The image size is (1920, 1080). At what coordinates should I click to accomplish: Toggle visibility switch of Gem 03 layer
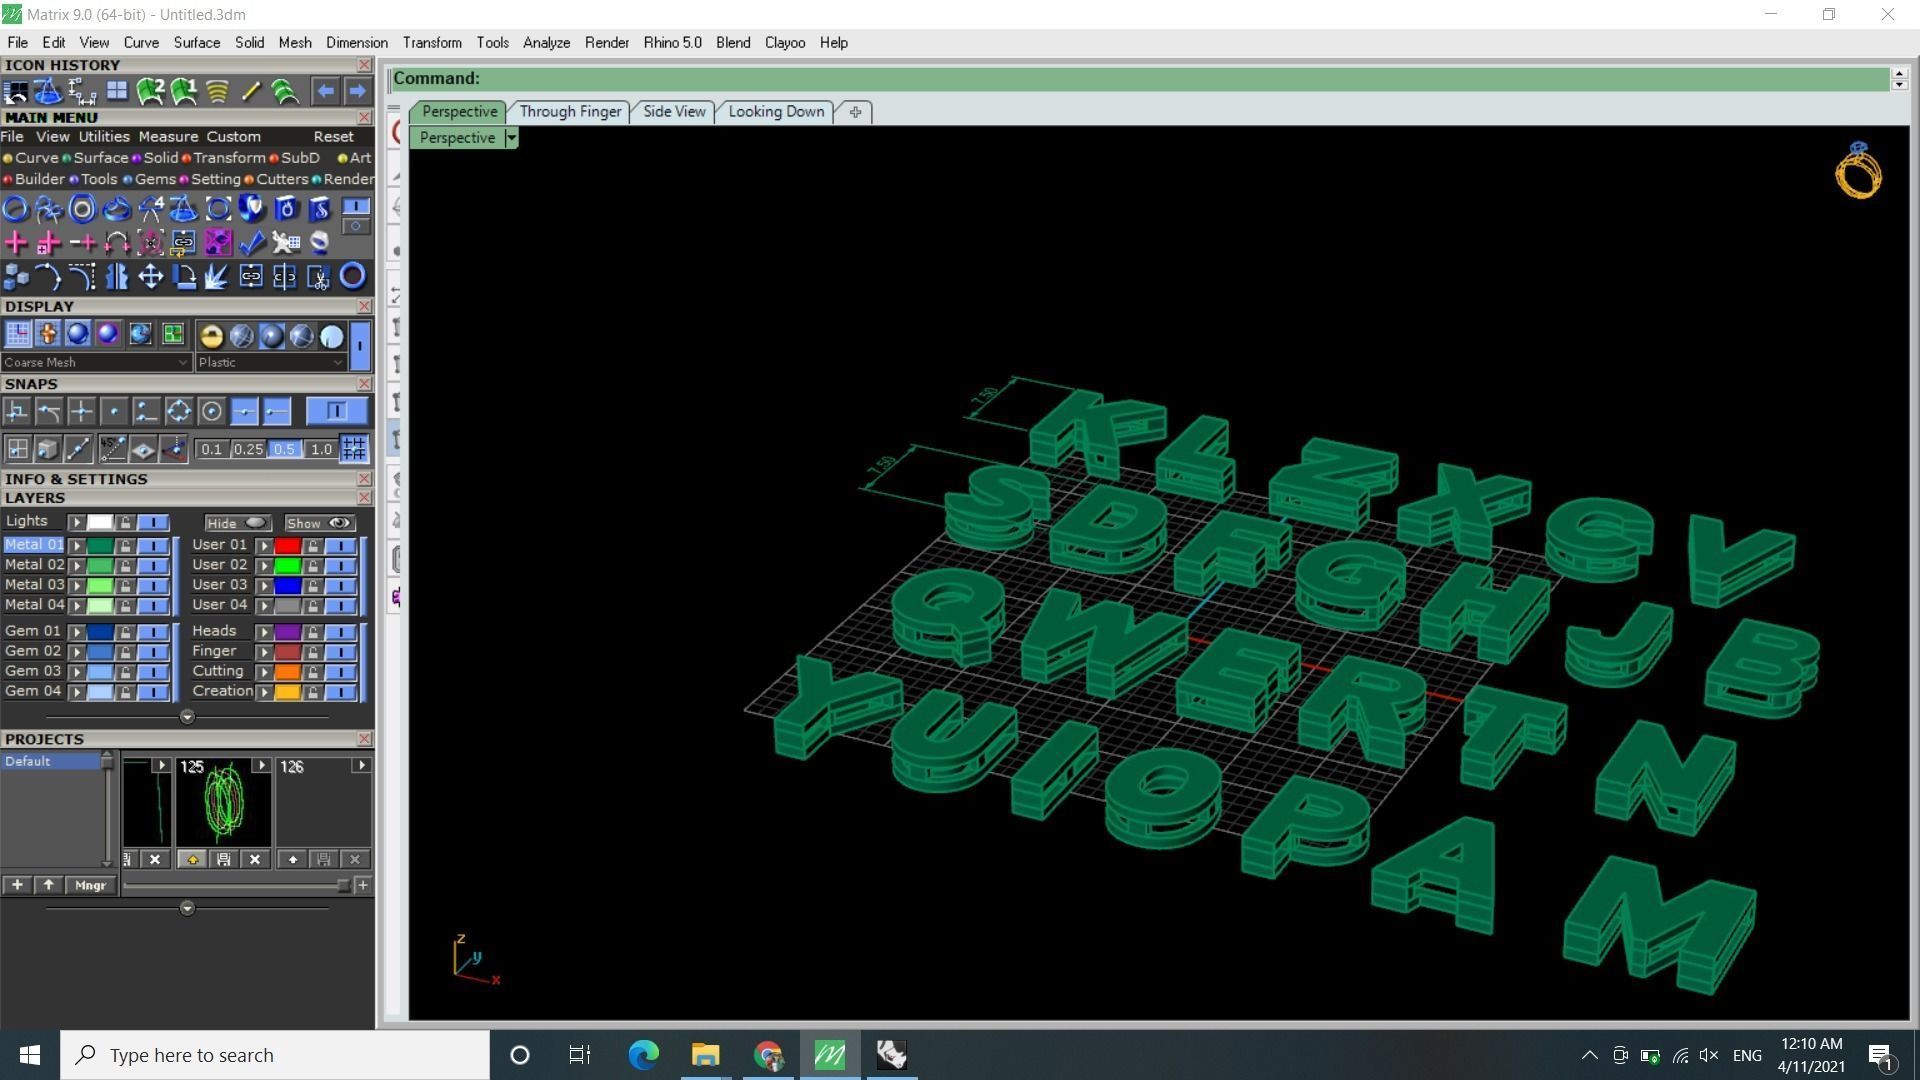click(x=152, y=671)
